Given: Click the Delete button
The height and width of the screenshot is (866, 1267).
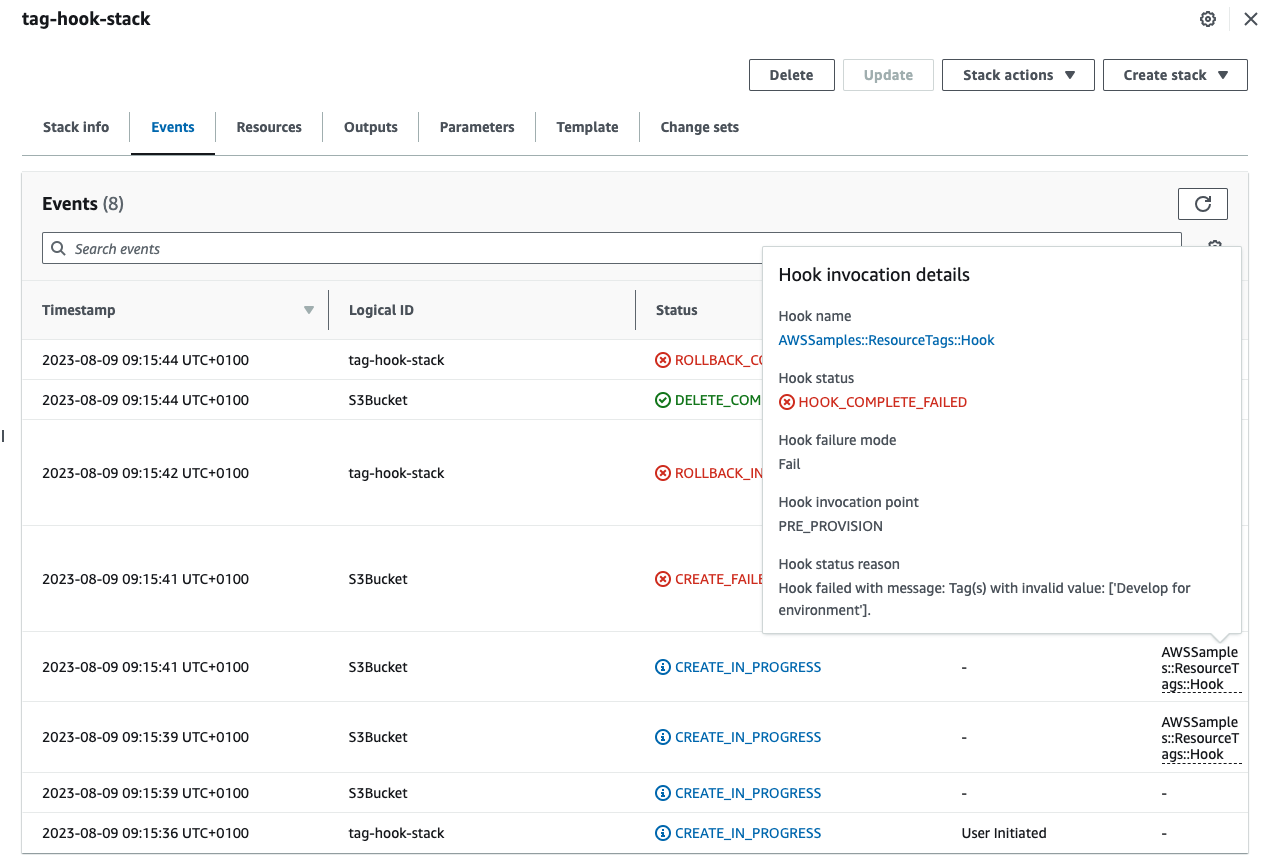Looking at the screenshot, I should (x=791, y=75).
